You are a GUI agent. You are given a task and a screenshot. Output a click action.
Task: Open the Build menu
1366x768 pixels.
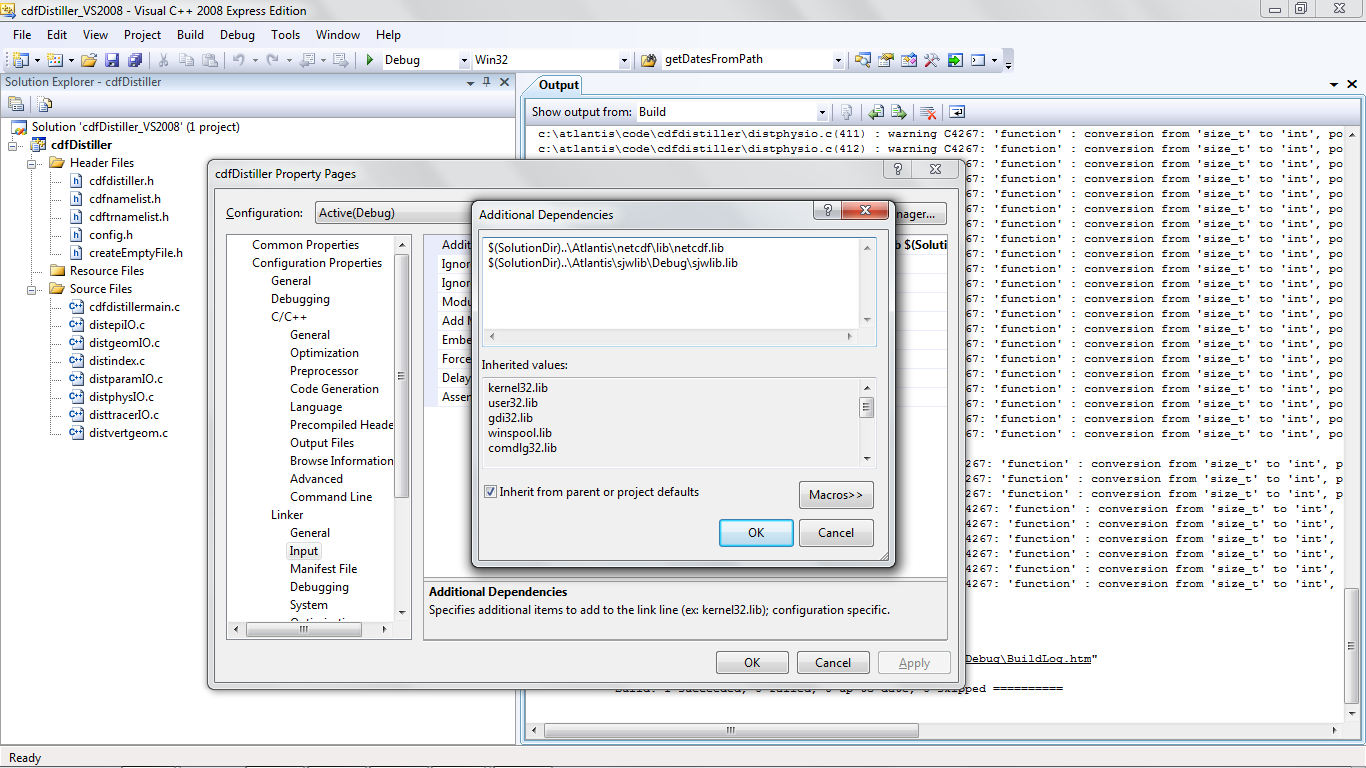(x=190, y=34)
